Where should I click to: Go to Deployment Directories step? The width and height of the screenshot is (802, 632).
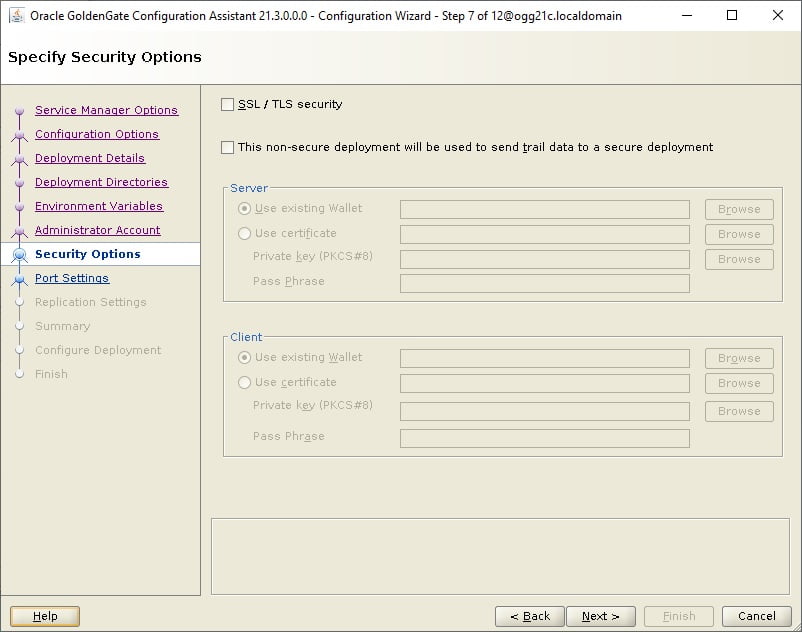point(101,182)
